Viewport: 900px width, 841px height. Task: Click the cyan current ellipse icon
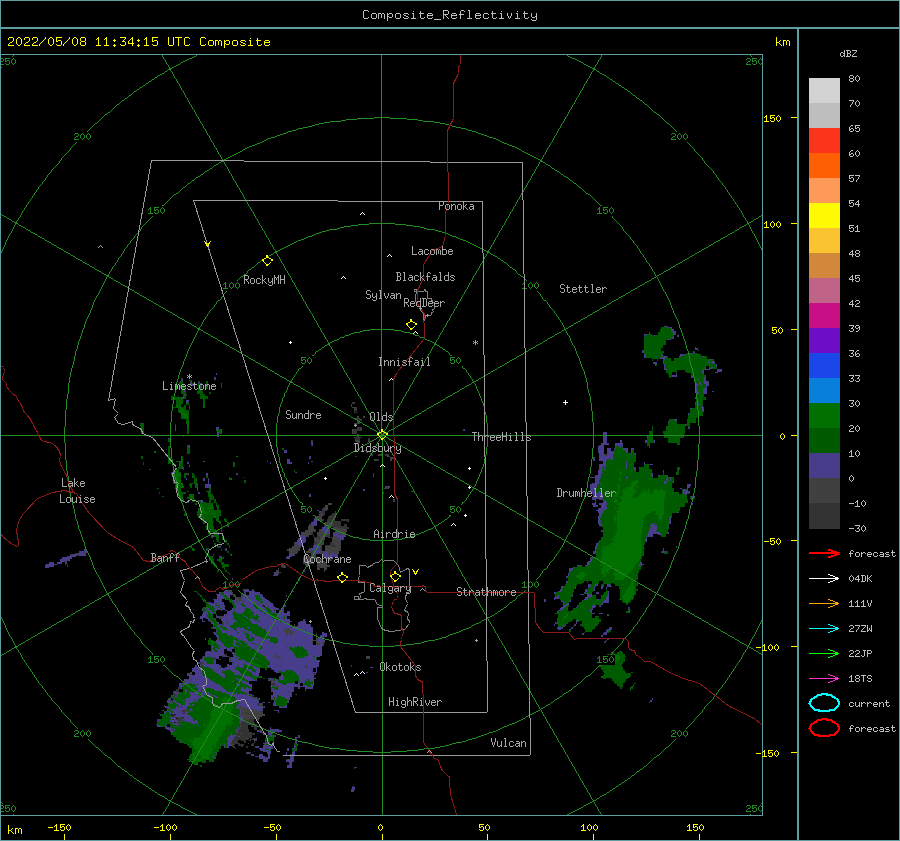click(x=824, y=703)
